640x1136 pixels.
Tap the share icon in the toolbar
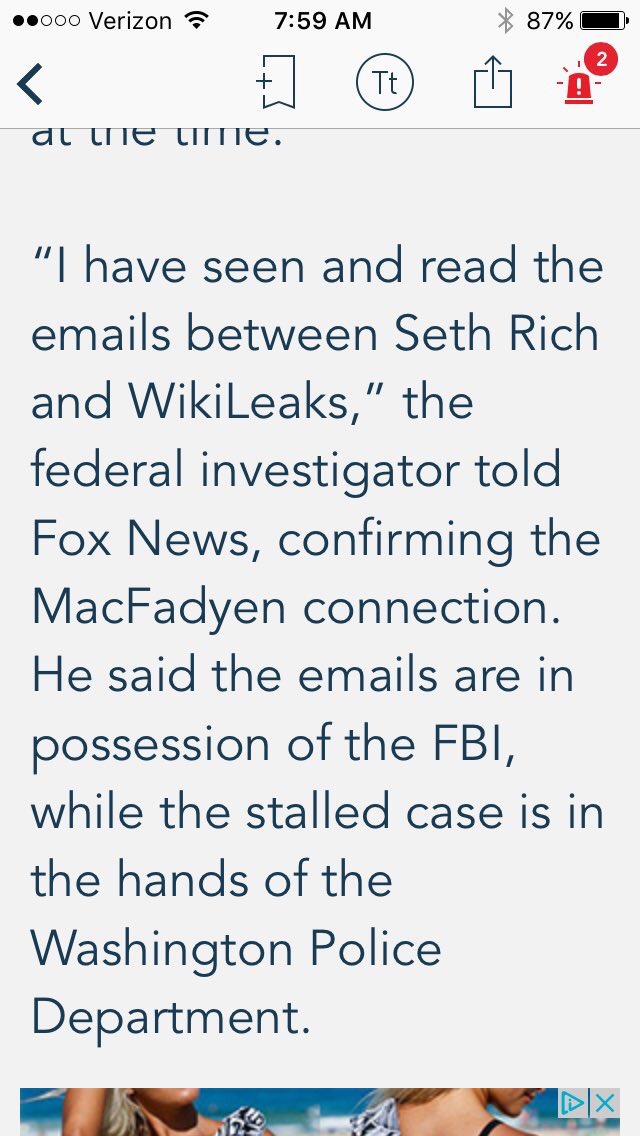(491, 82)
